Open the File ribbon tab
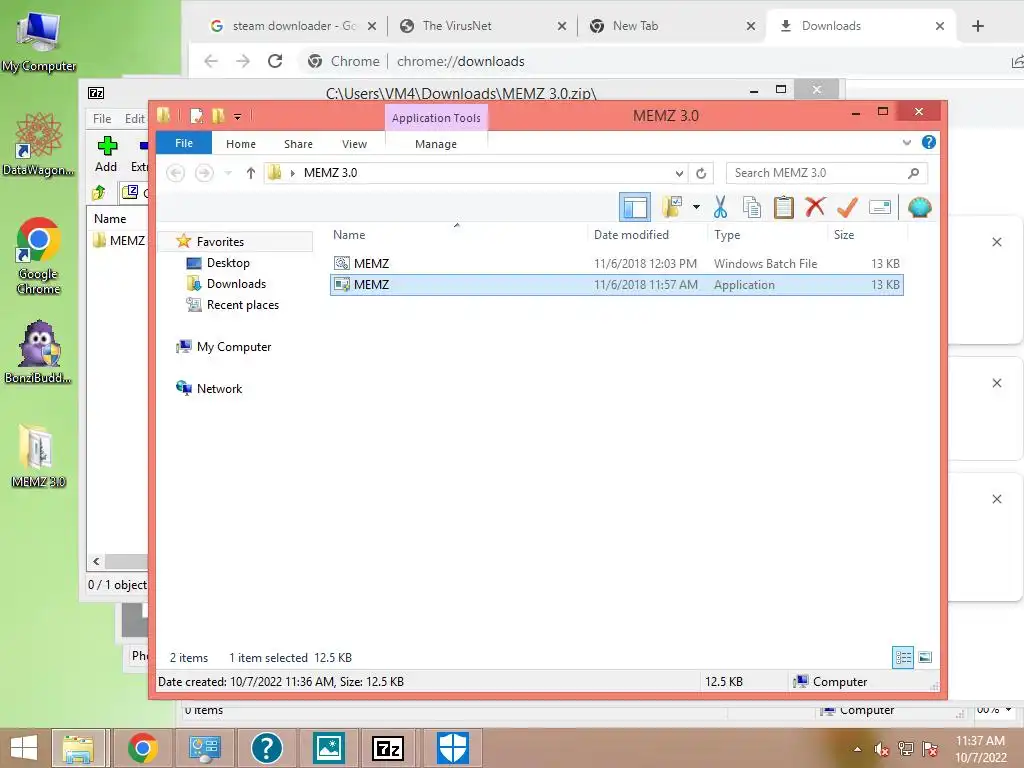Image resolution: width=1024 pixels, height=768 pixels. [x=184, y=143]
